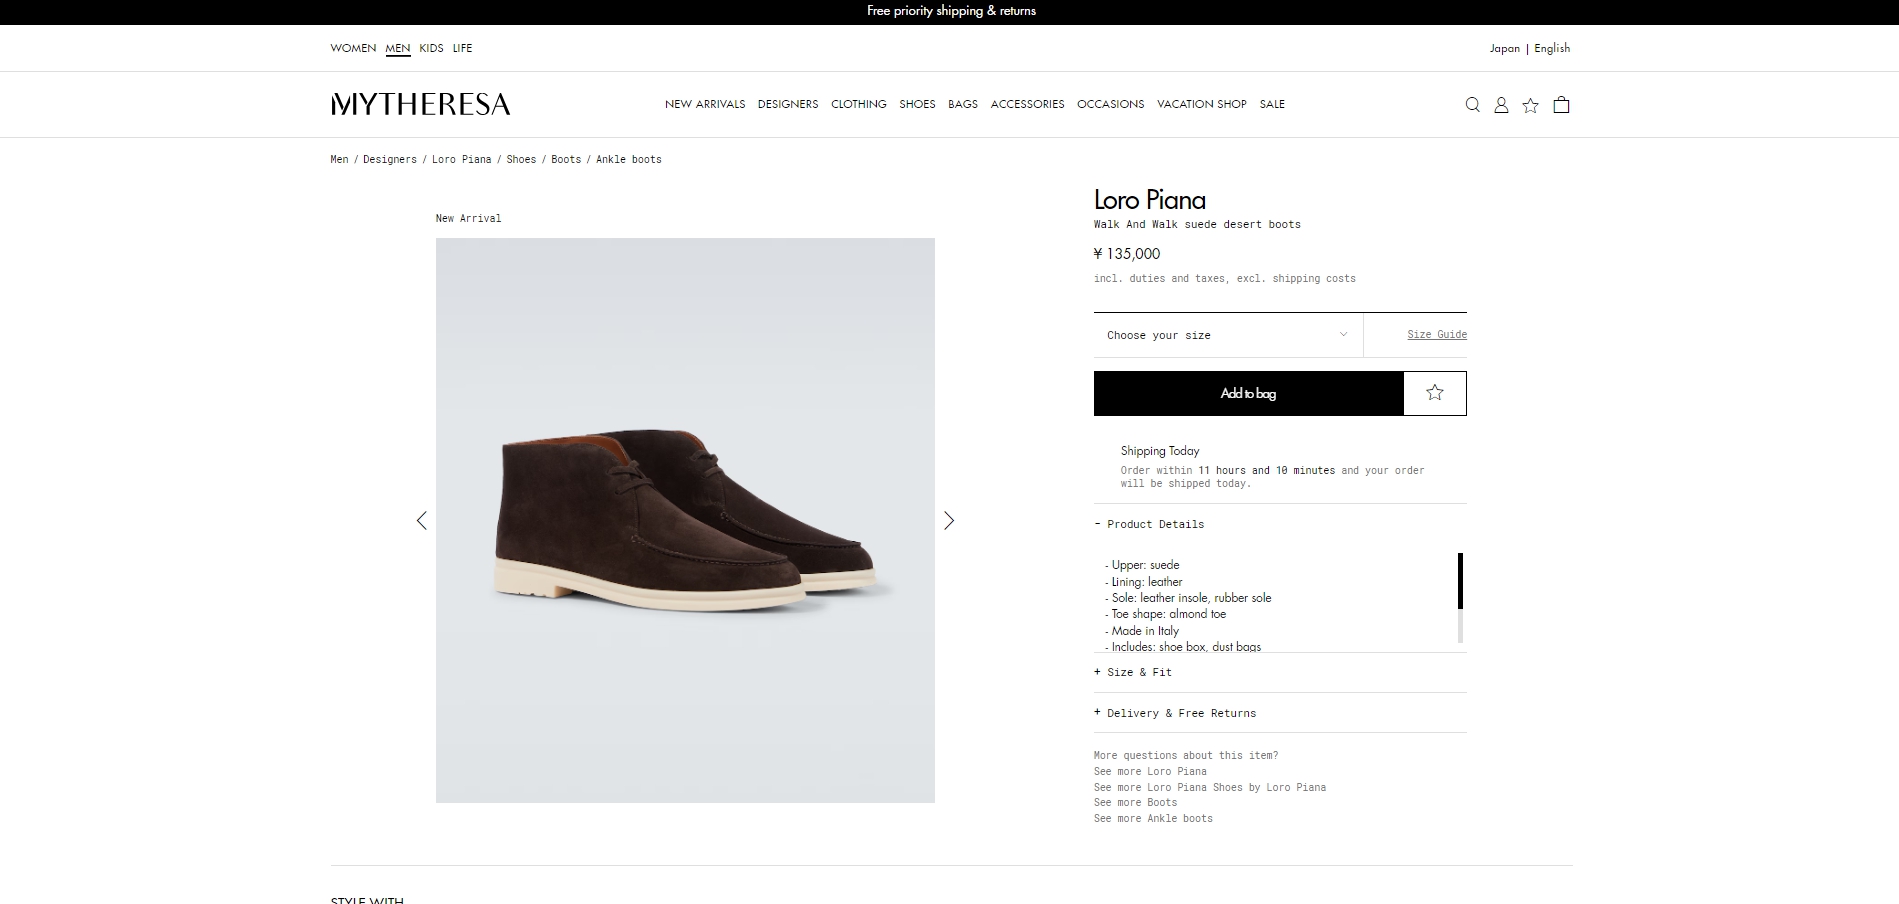Show next product image arrow
Screen dimensions: 1899x904
tap(949, 520)
